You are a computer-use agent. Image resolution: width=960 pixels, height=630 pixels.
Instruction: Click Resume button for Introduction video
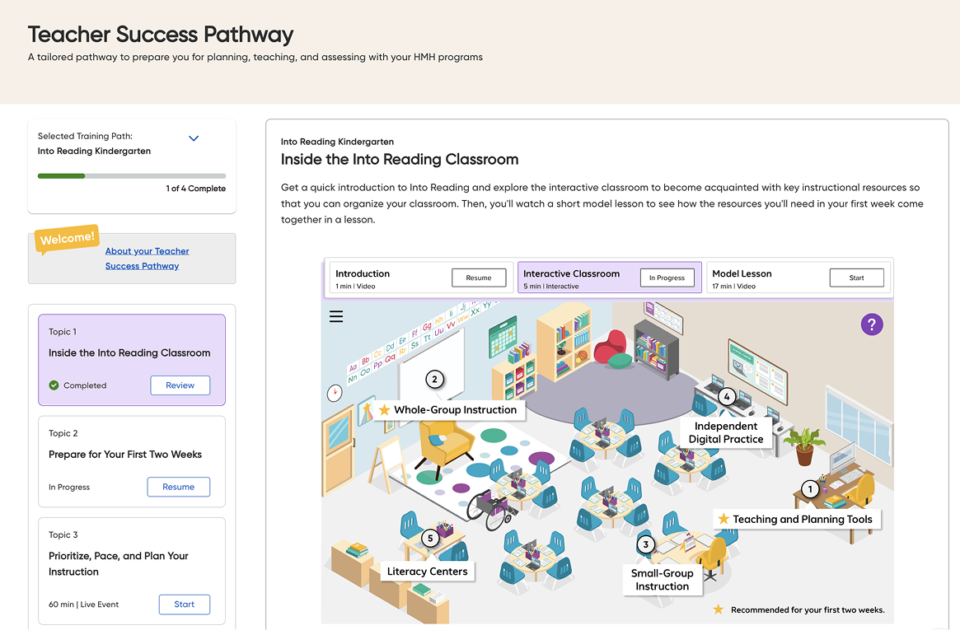click(478, 278)
